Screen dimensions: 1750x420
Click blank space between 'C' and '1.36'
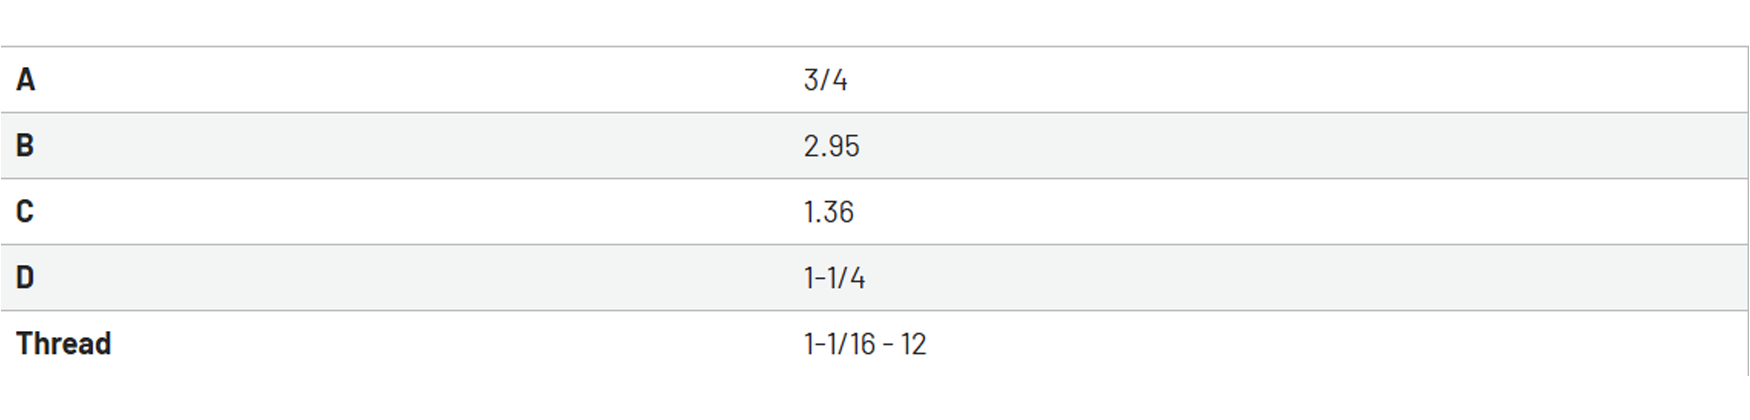420,212
